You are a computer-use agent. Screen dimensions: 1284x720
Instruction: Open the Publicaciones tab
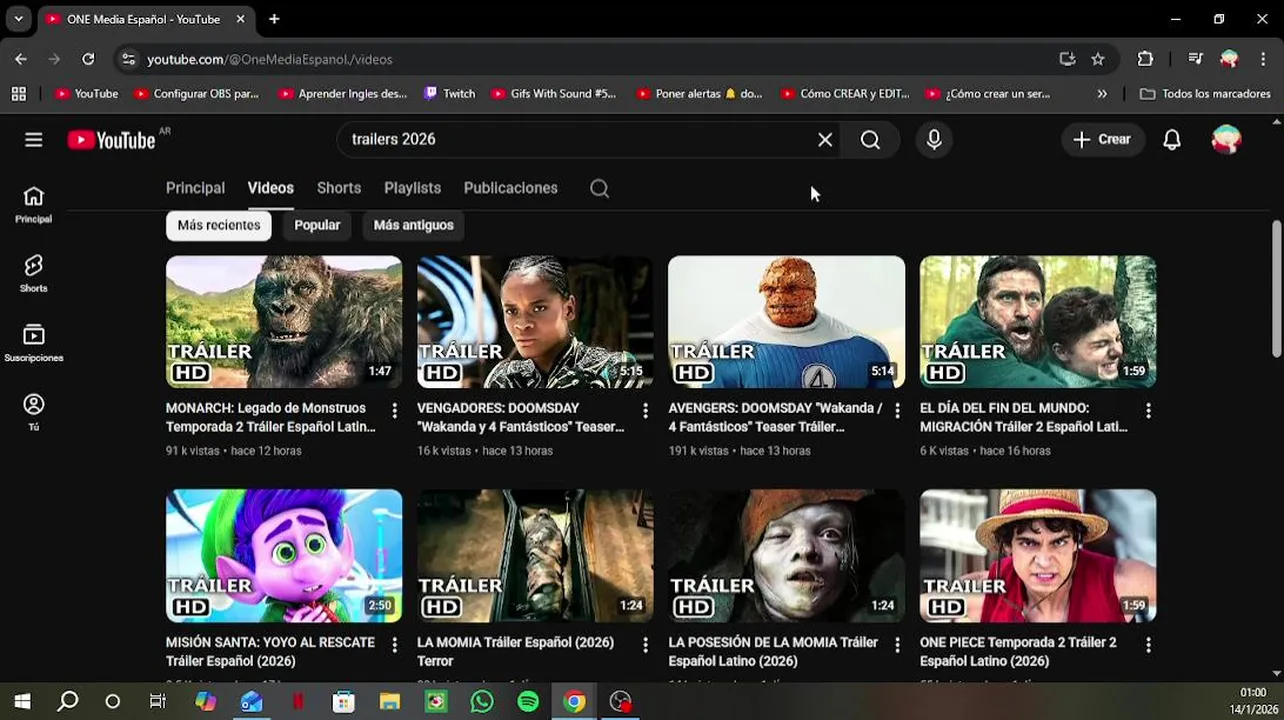point(511,188)
